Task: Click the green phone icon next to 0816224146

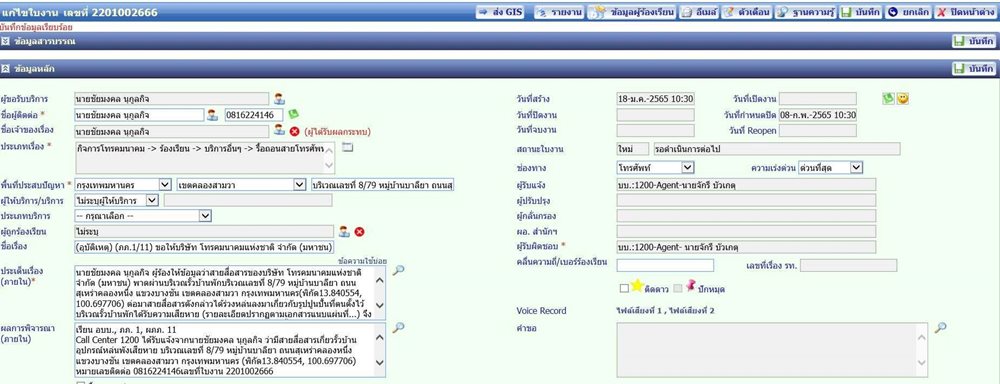Action: 293,114
